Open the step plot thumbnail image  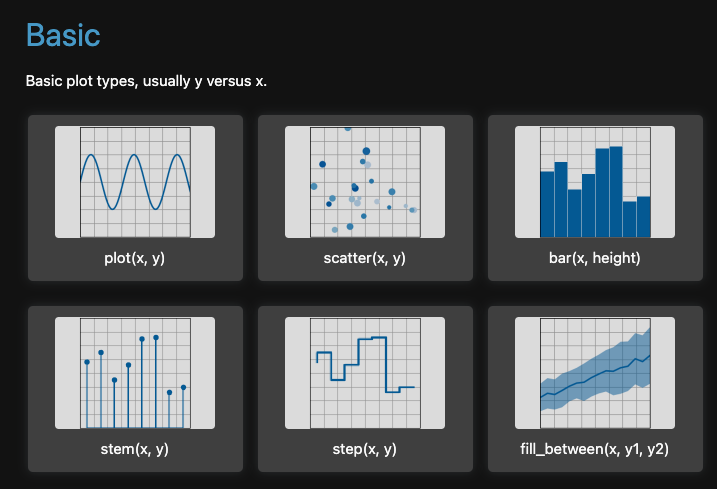364,373
